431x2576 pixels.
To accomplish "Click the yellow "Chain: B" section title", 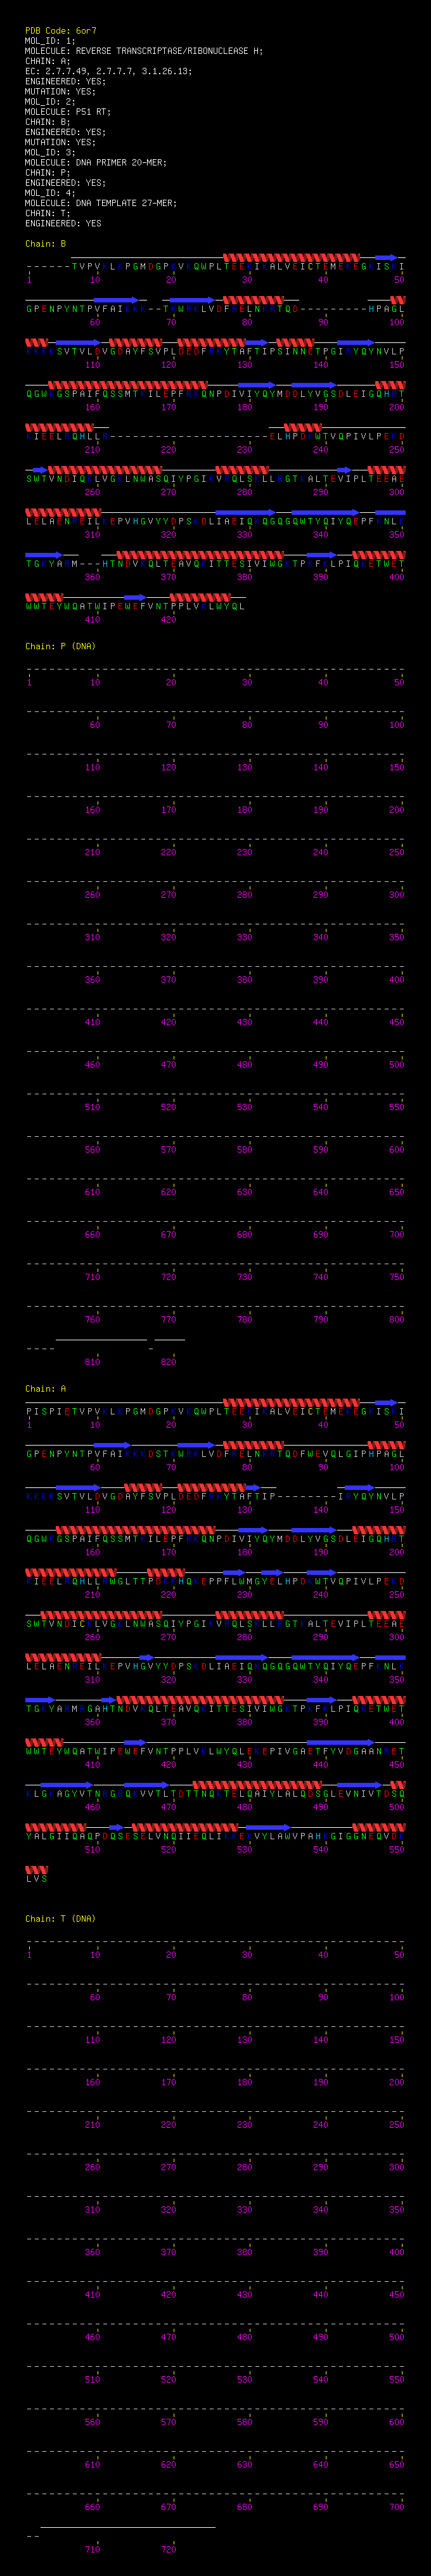I will tap(46, 244).
